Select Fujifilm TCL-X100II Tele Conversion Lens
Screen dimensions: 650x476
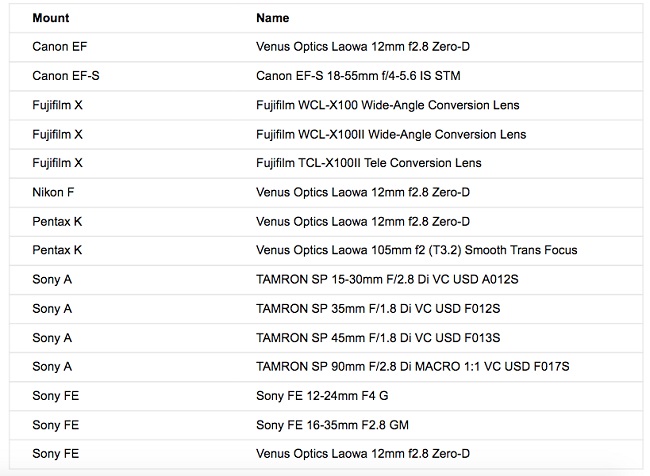click(368, 163)
